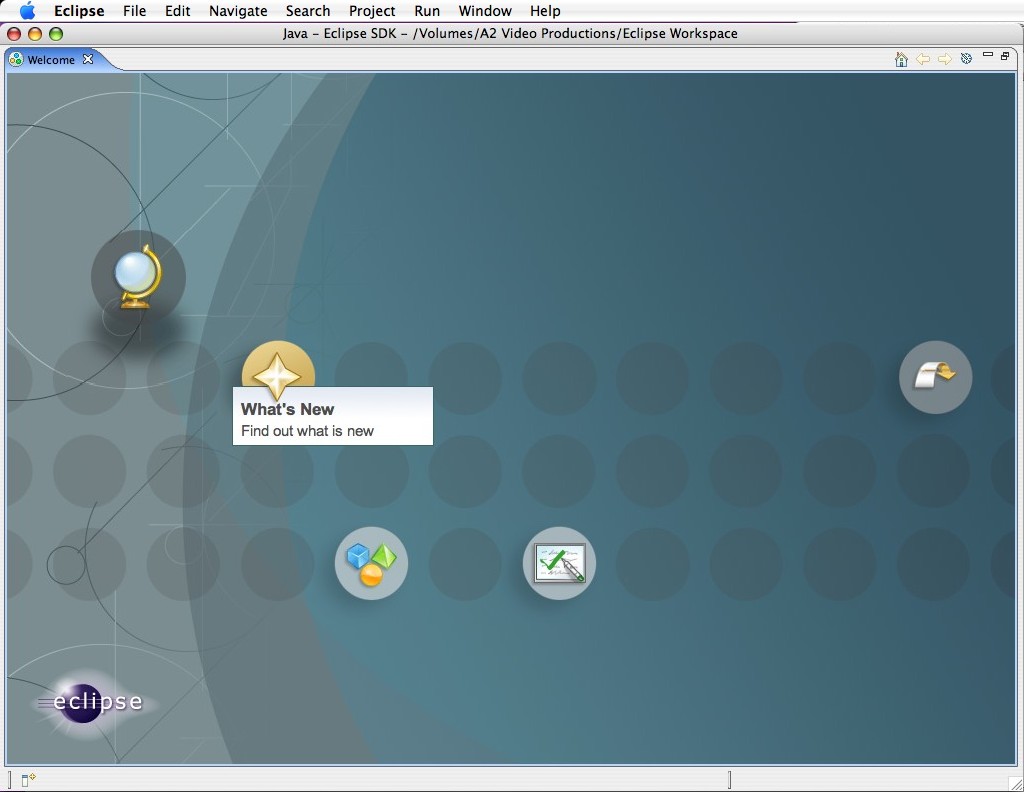Screen dimensions: 1024x792
Task: Open the Tutorials checklist icon
Action: (559, 563)
